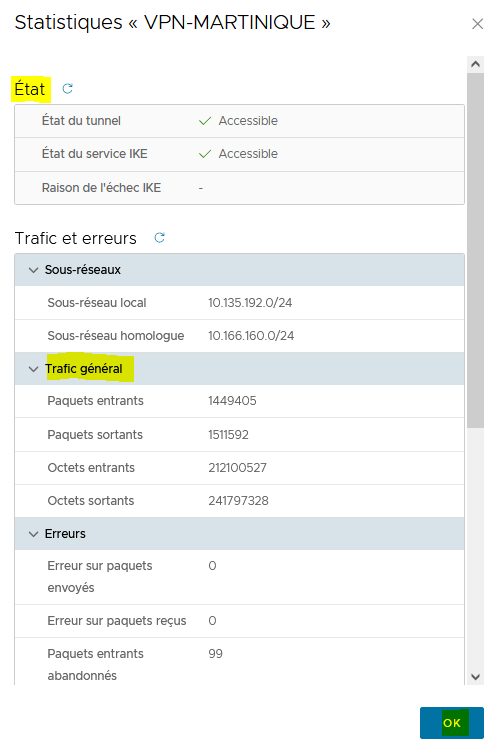
Task: Click the vertical scrollbar thumb
Action: pos(475,250)
